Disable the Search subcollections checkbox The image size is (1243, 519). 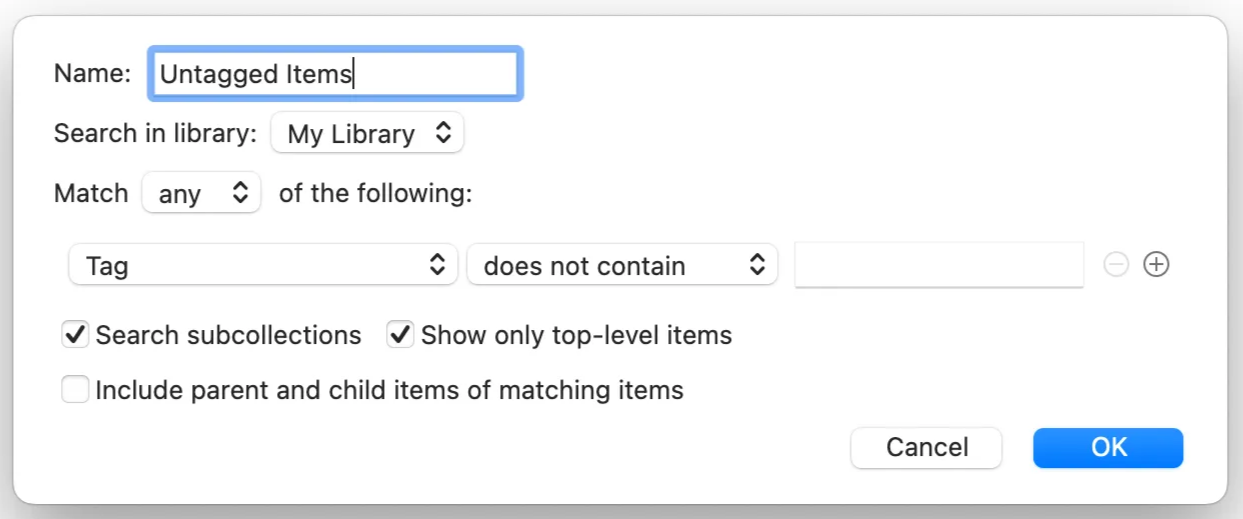(76, 335)
